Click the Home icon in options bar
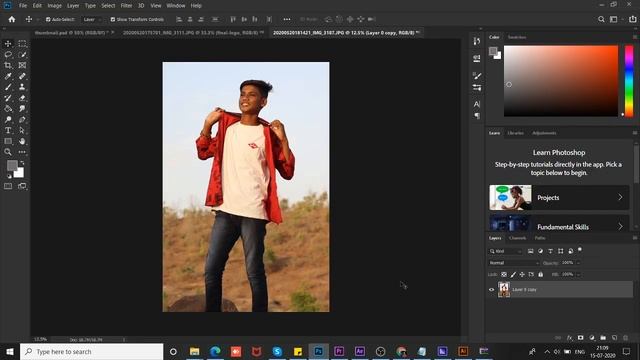640x360 pixels. (12, 19)
